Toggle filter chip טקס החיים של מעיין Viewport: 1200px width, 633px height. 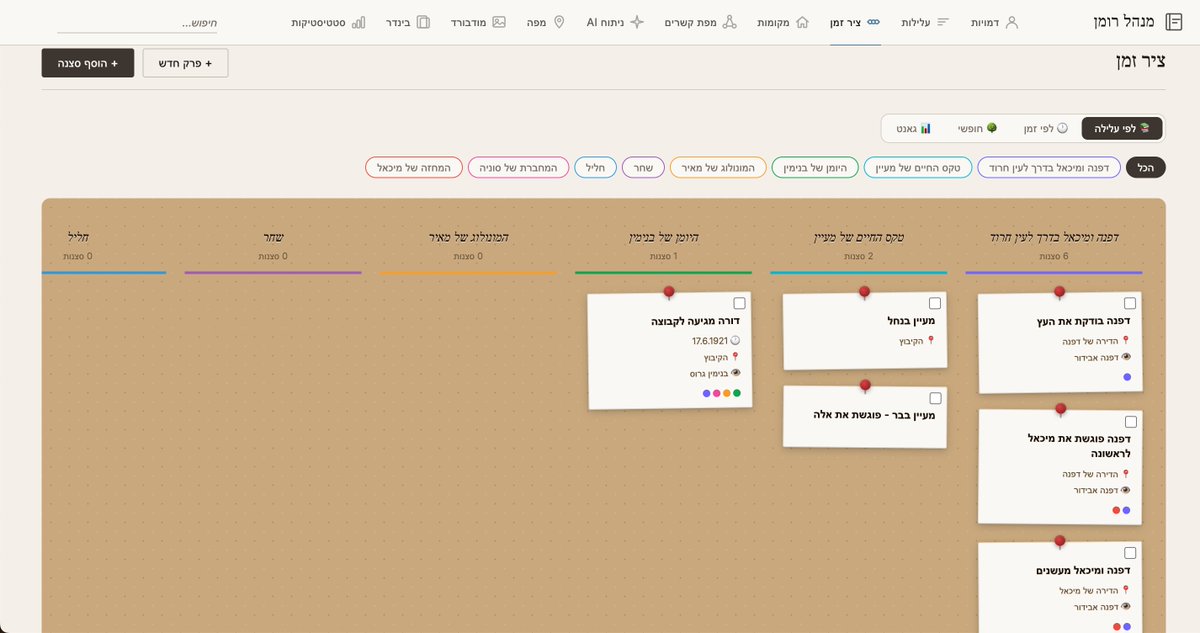(917, 167)
